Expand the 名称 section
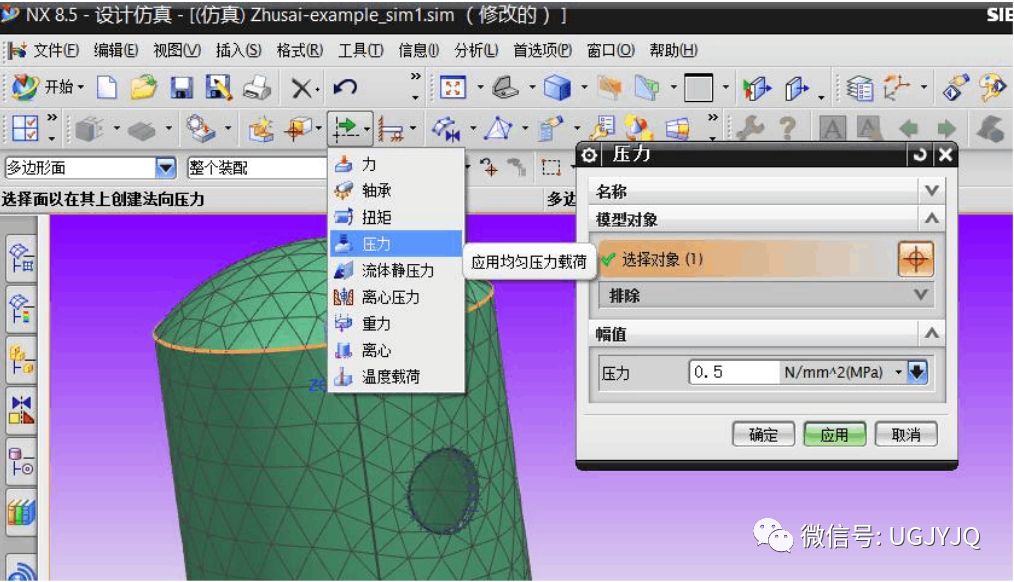 (931, 191)
